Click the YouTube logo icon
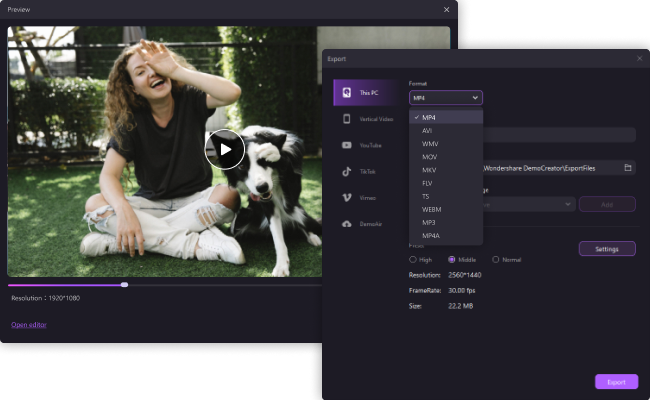The width and height of the screenshot is (650, 400). [347, 145]
